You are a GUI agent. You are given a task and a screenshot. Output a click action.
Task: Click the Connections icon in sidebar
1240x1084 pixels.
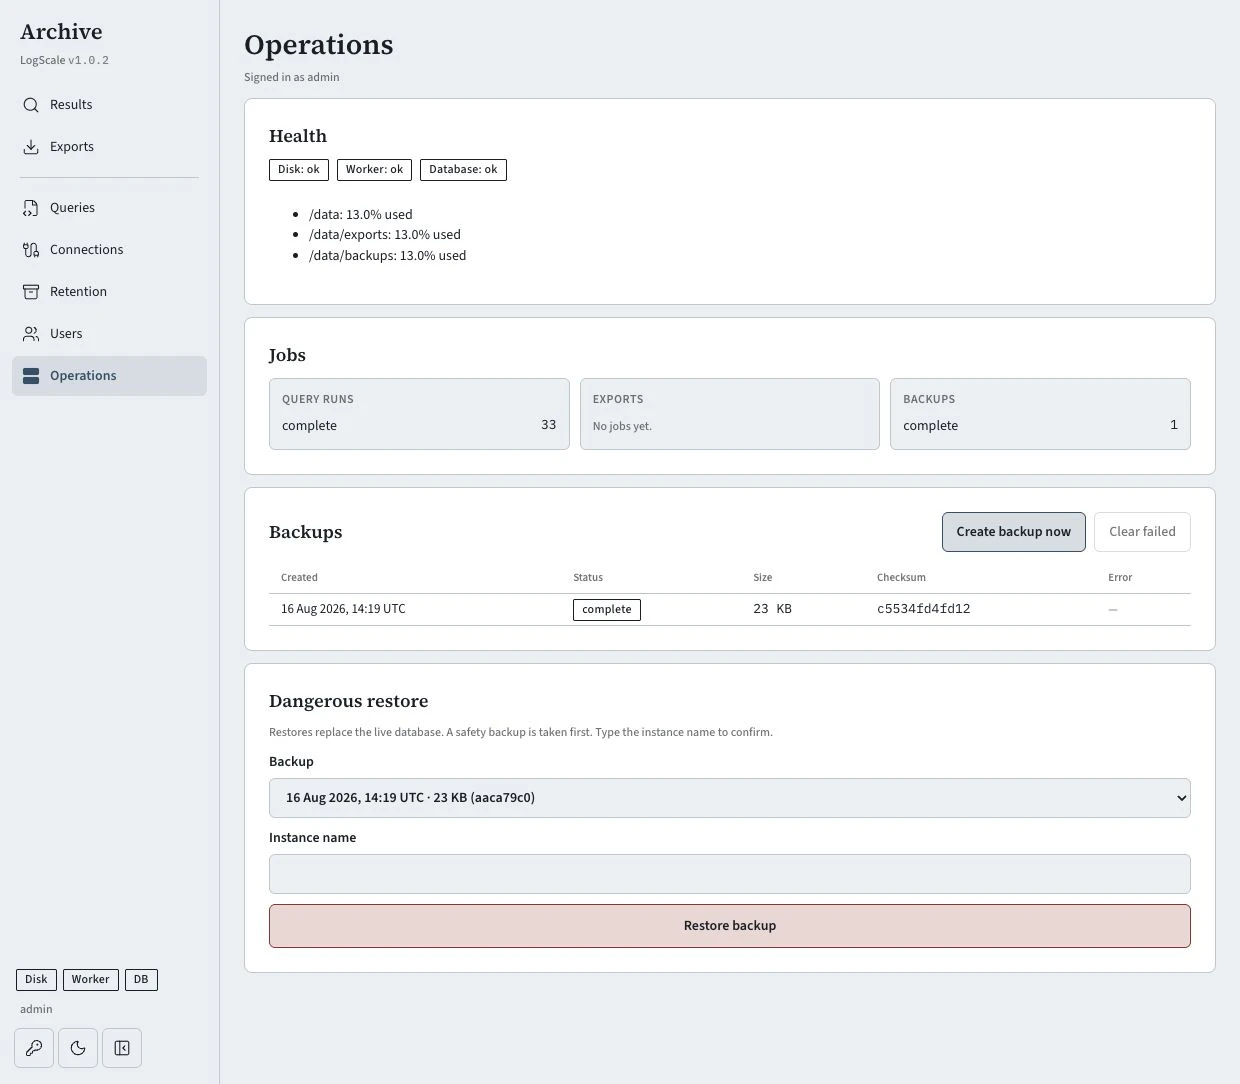31,250
